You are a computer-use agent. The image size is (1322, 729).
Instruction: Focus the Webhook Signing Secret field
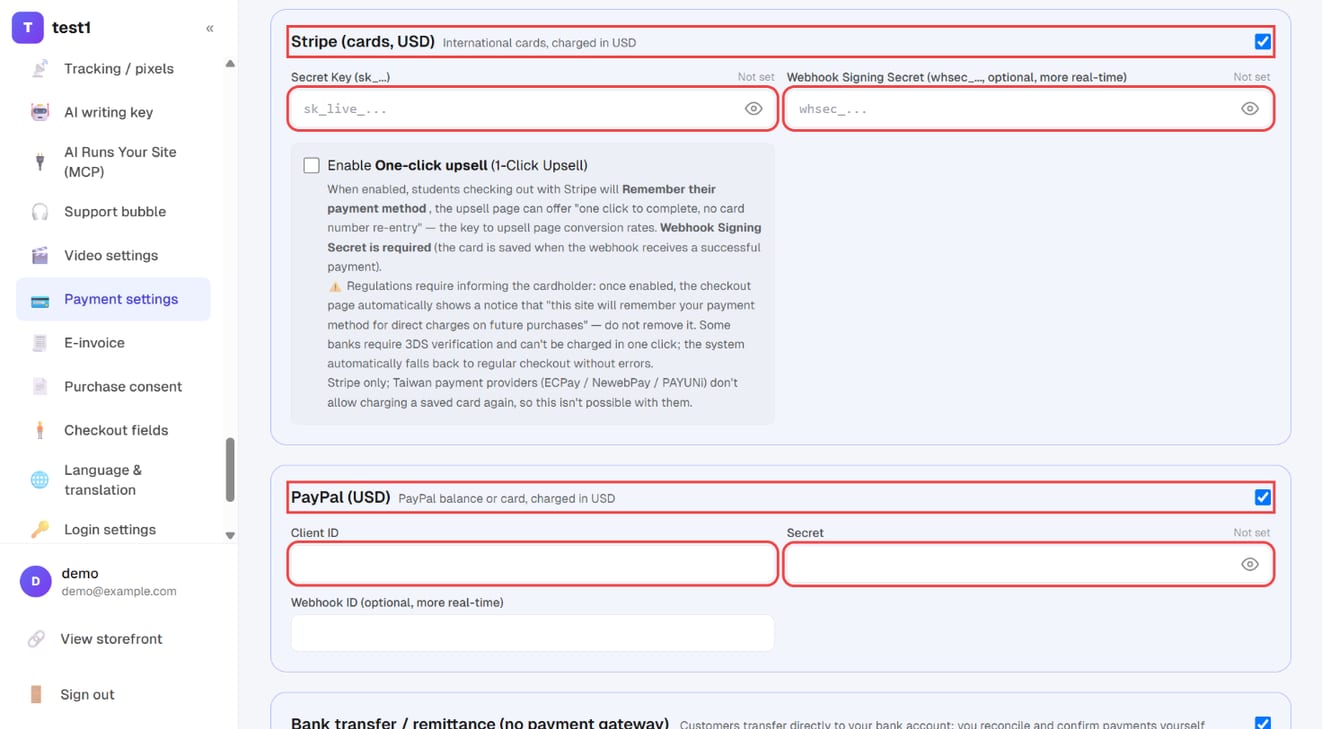pos(1029,109)
